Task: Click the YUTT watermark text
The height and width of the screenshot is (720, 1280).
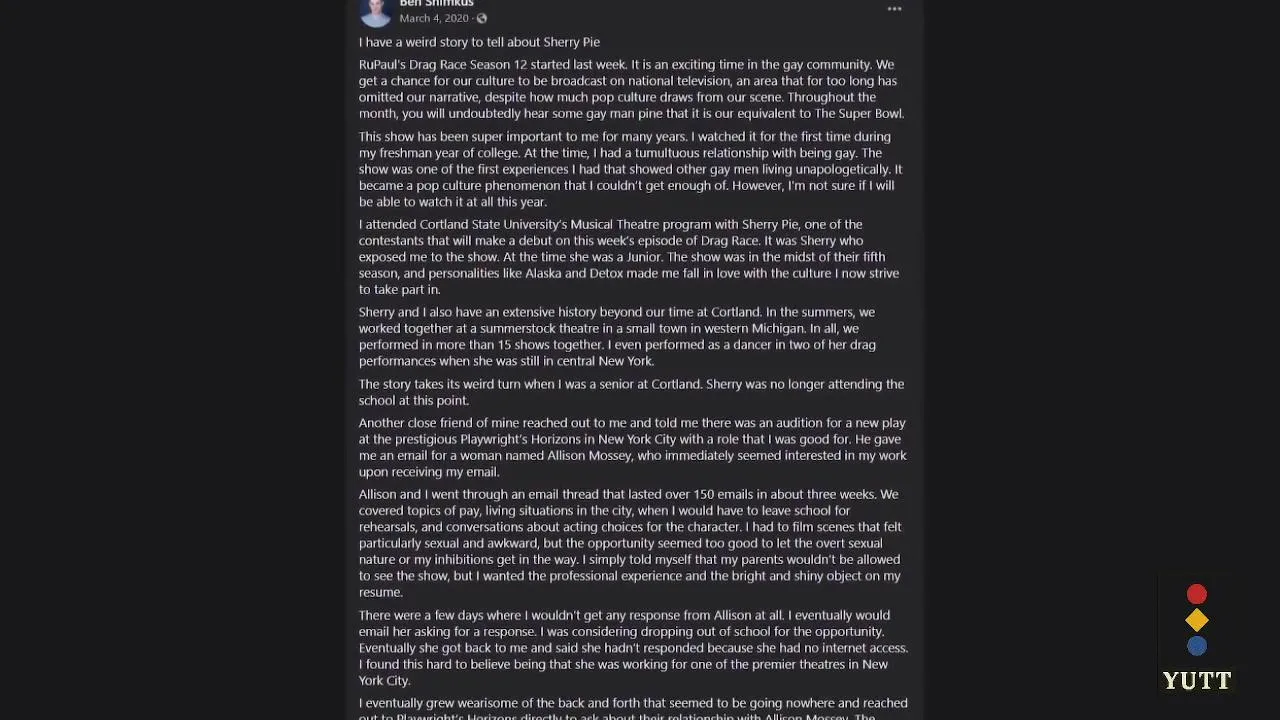Action: pyautogui.click(x=1197, y=681)
